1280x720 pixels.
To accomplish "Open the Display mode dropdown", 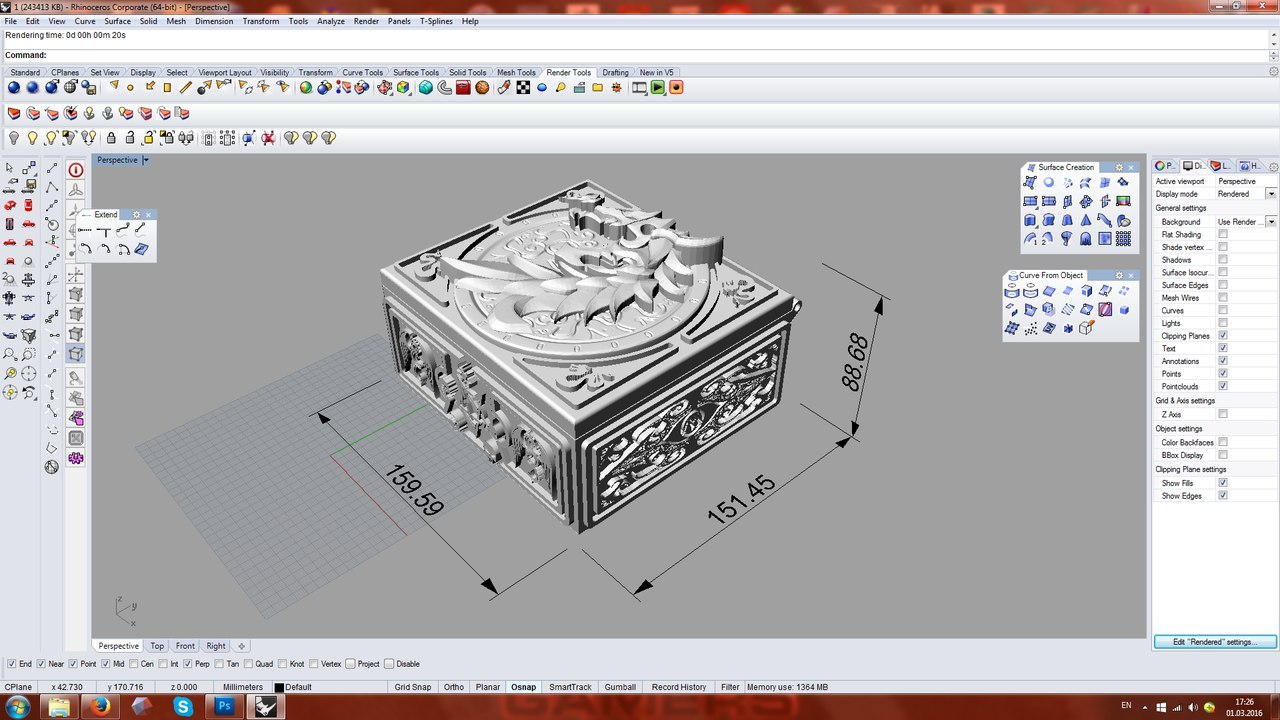I will point(1271,194).
